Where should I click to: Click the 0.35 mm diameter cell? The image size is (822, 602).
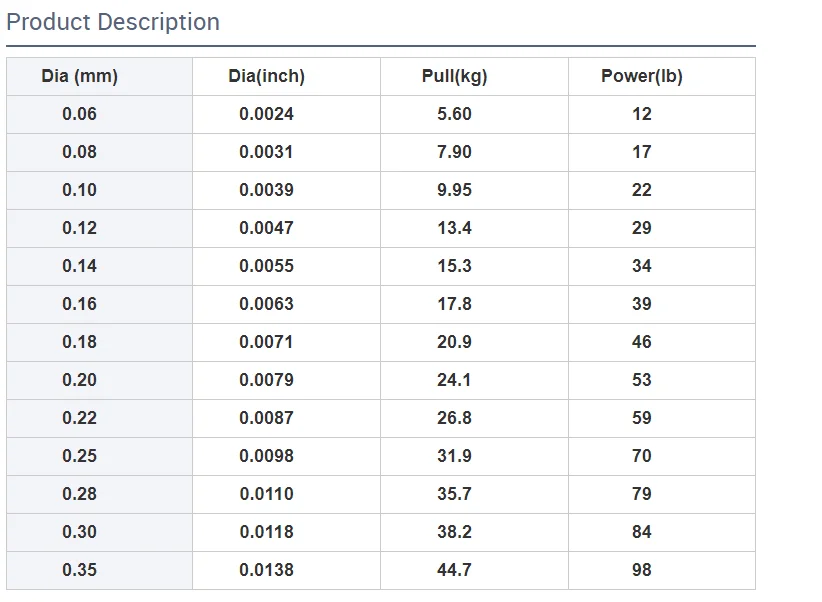[80, 570]
